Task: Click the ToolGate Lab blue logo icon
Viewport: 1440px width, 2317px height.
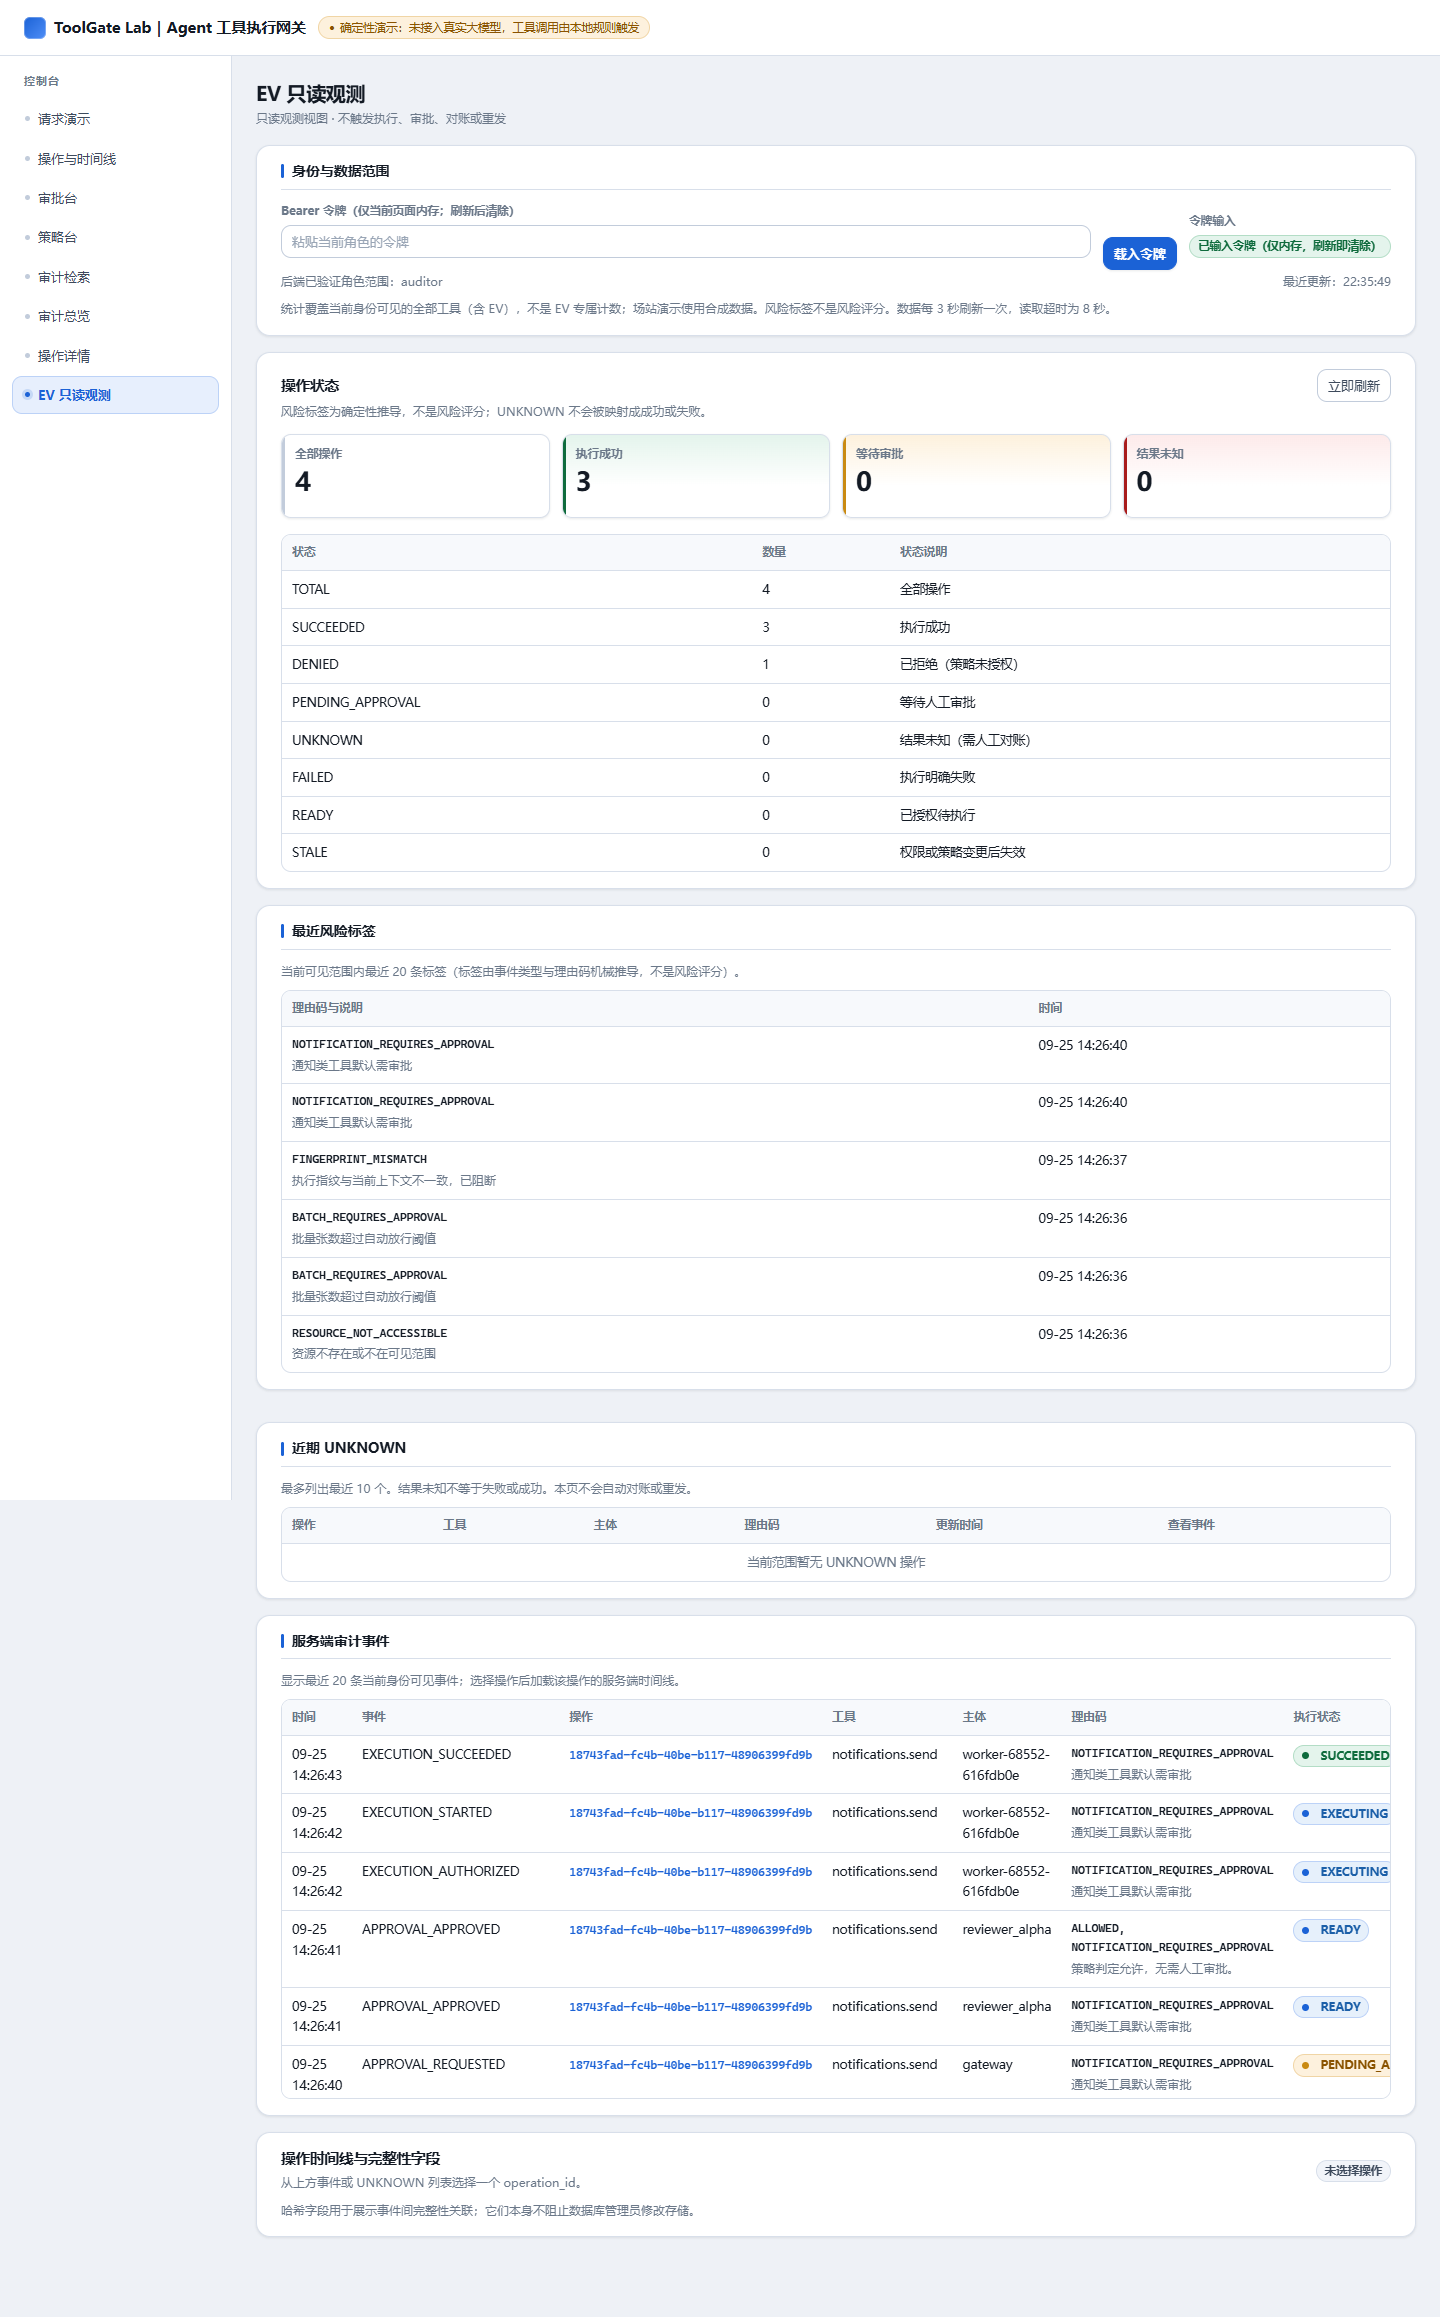Action: coord(35,28)
